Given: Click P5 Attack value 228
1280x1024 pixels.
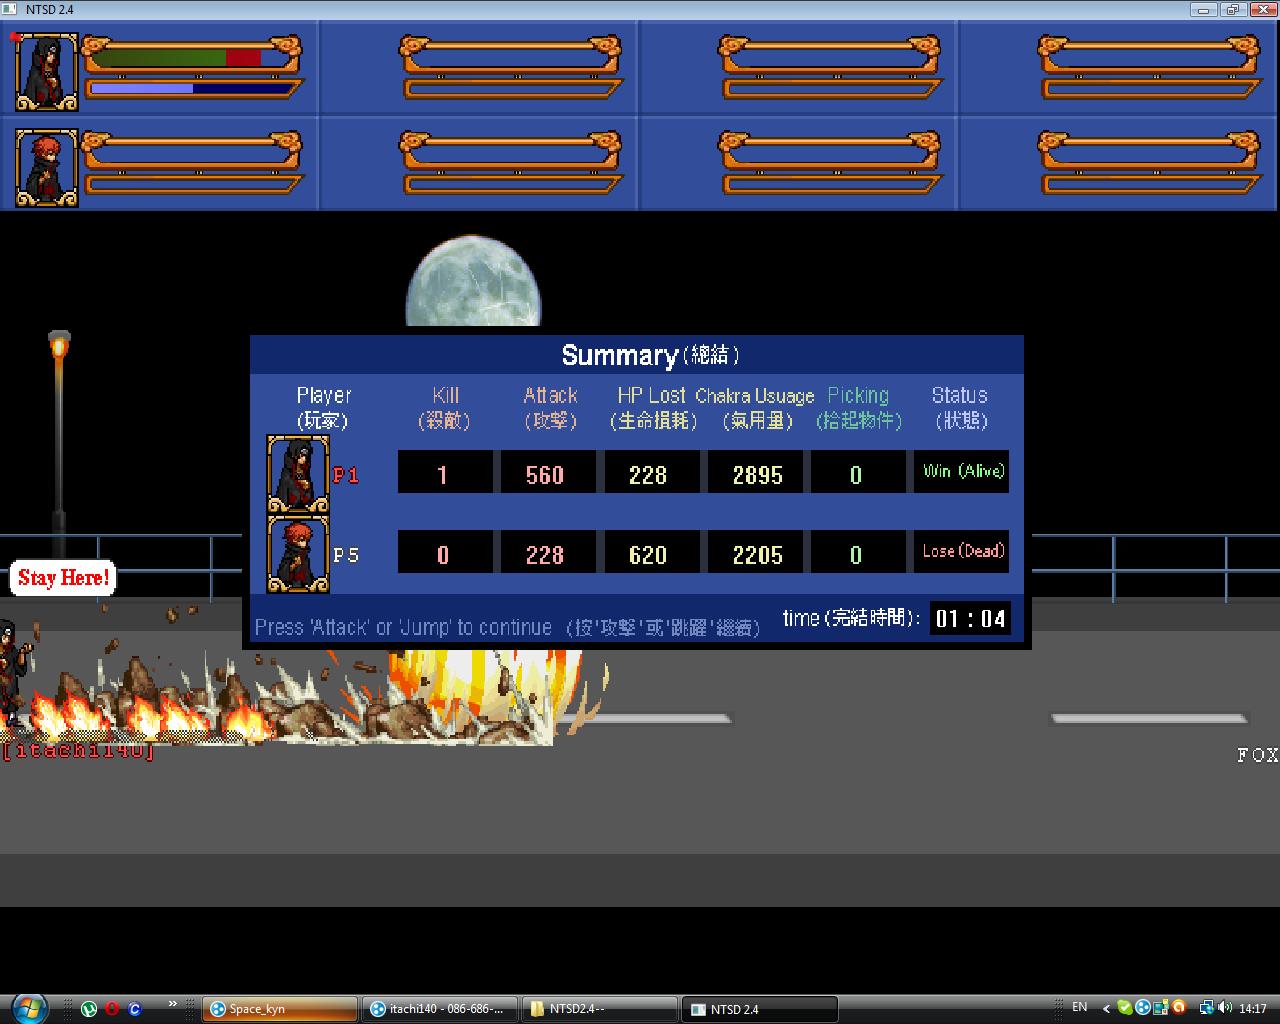Looking at the screenshot, I should [x=548, y=551].
